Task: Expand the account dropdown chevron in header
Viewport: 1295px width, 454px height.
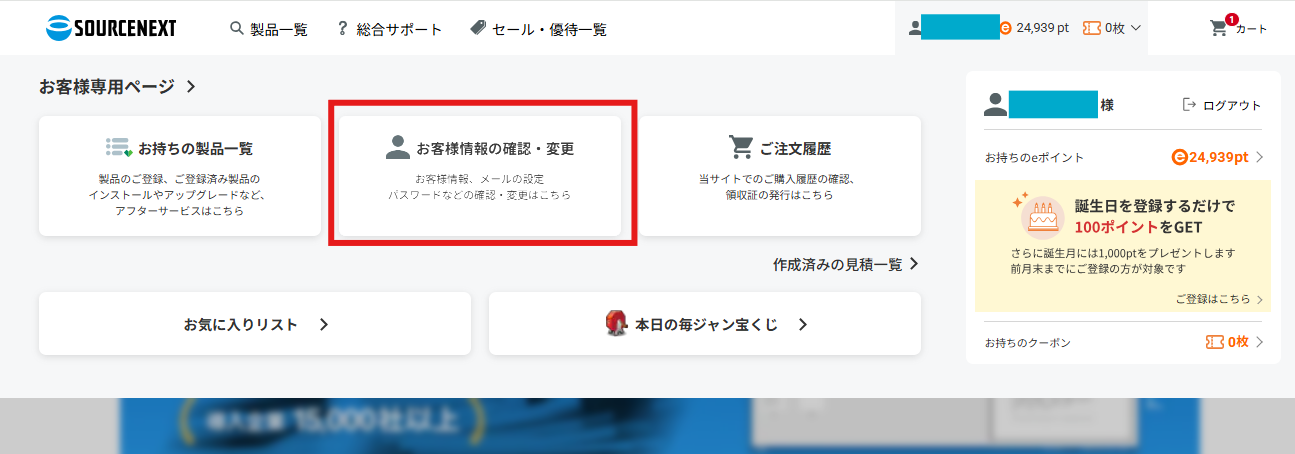Action: pyautogui.click(x=1135, y=29)
